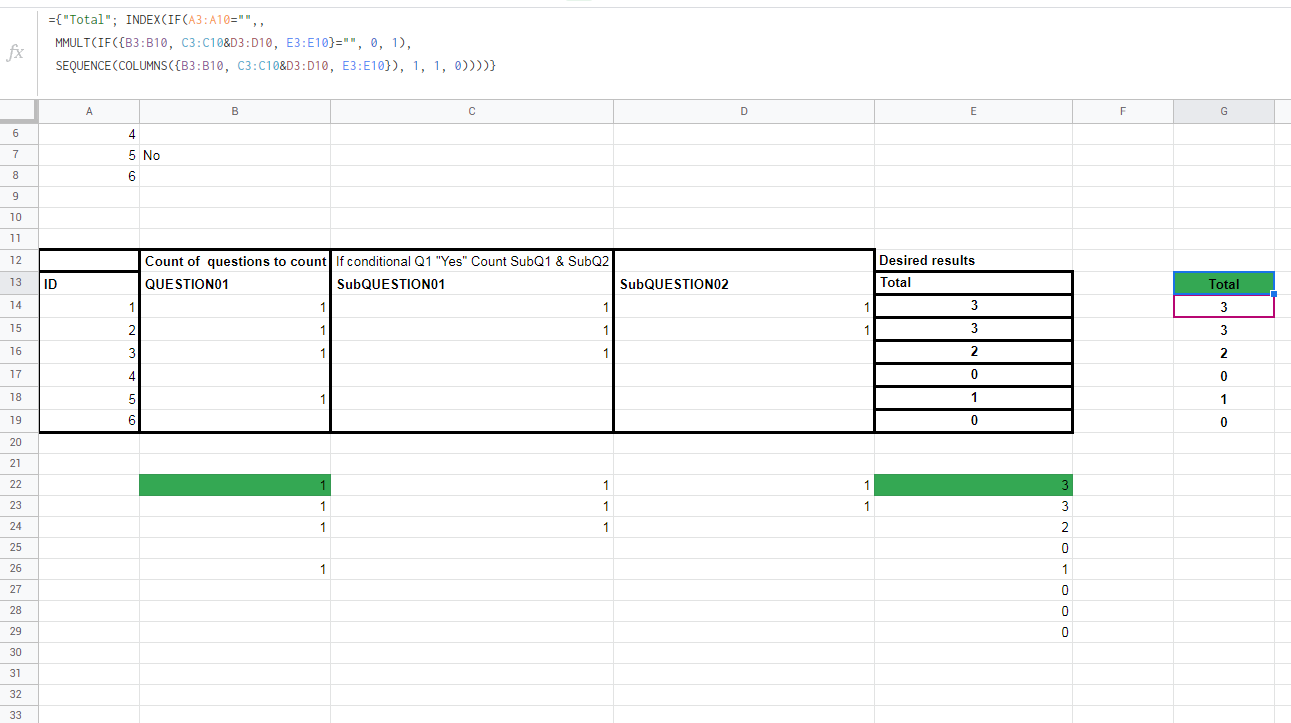The height and width of the screenshot is (723, 1291).
Task: Click cell A8 with value 6
Action: [89, 176]
